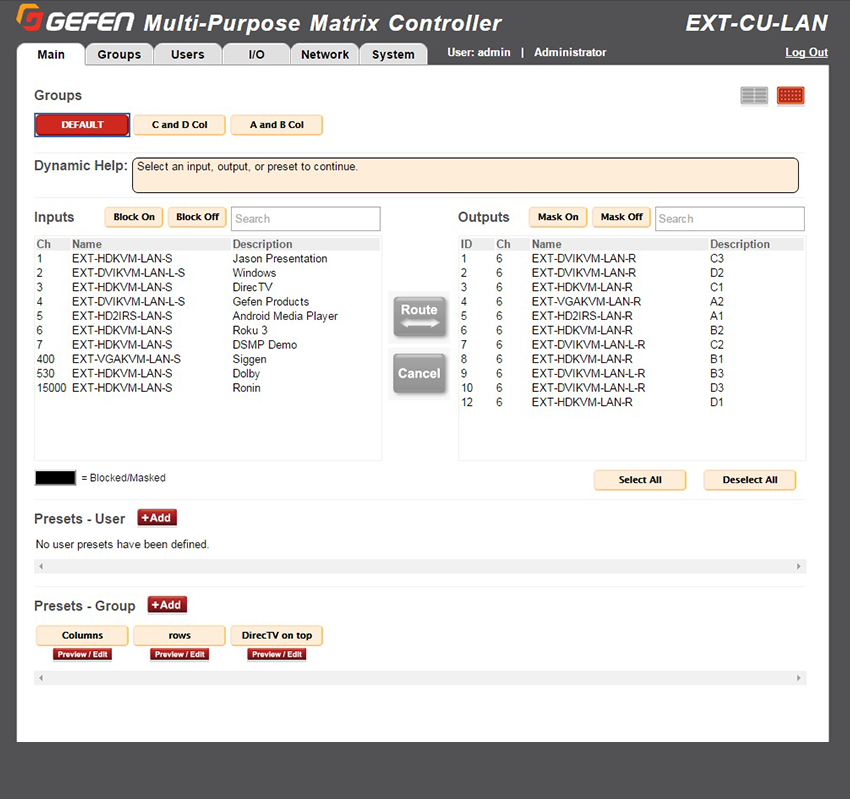The image size is (850, 799).
Task: Click the Route arrow button
Action: click(419, 316)
